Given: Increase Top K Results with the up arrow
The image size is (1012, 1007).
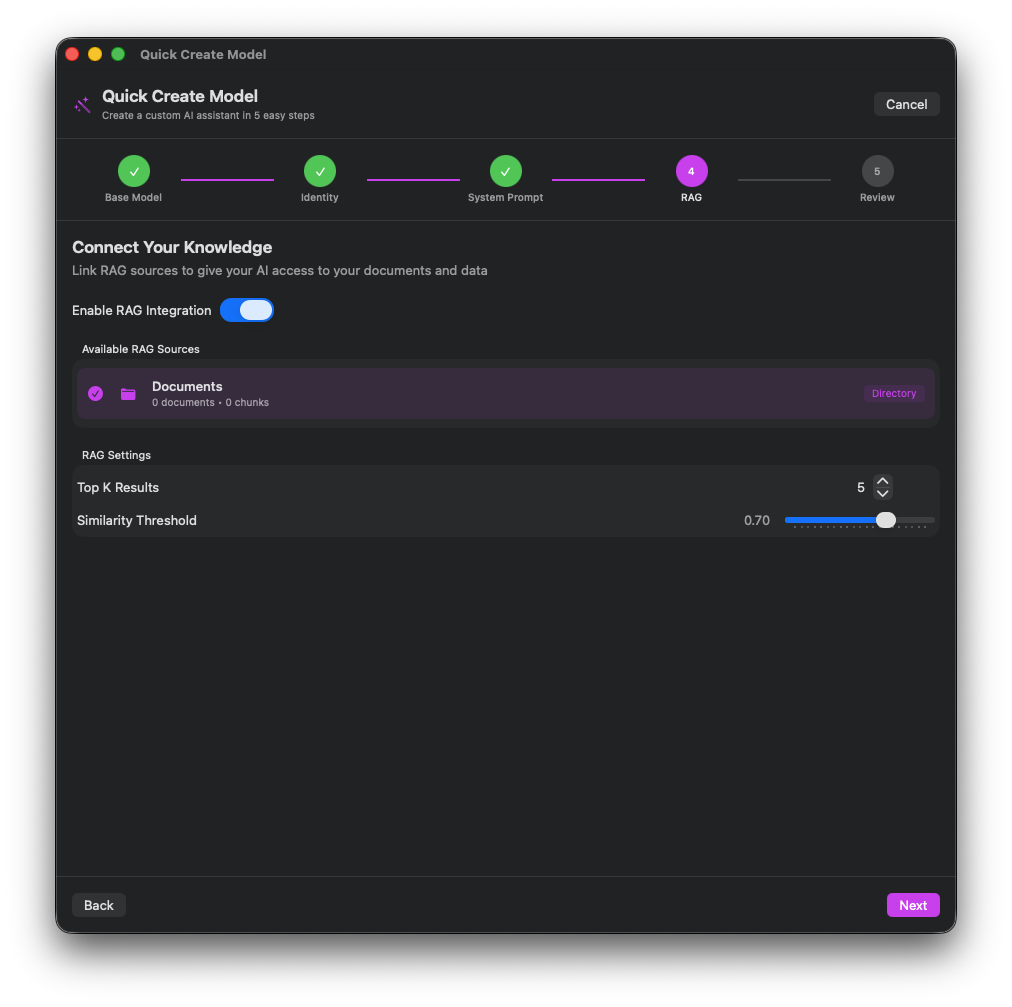Looking at the screenshot, I should tap(882, 481).
